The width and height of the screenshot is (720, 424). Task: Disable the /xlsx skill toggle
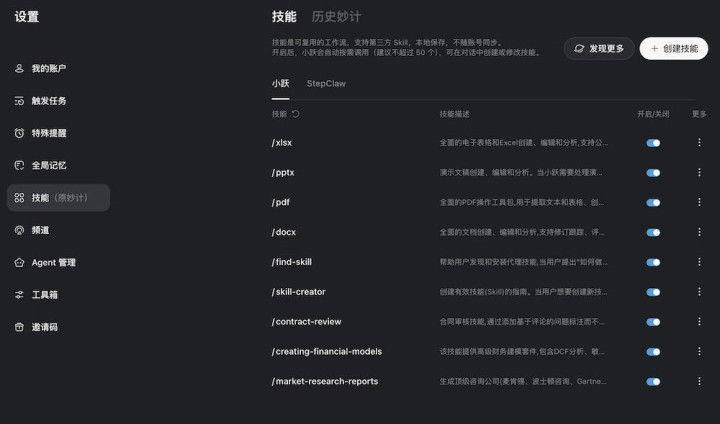click(x=653, y=143)
